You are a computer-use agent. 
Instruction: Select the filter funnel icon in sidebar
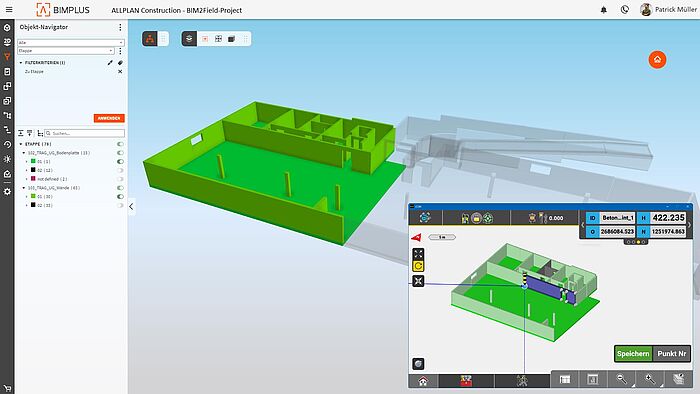point(7,57)
